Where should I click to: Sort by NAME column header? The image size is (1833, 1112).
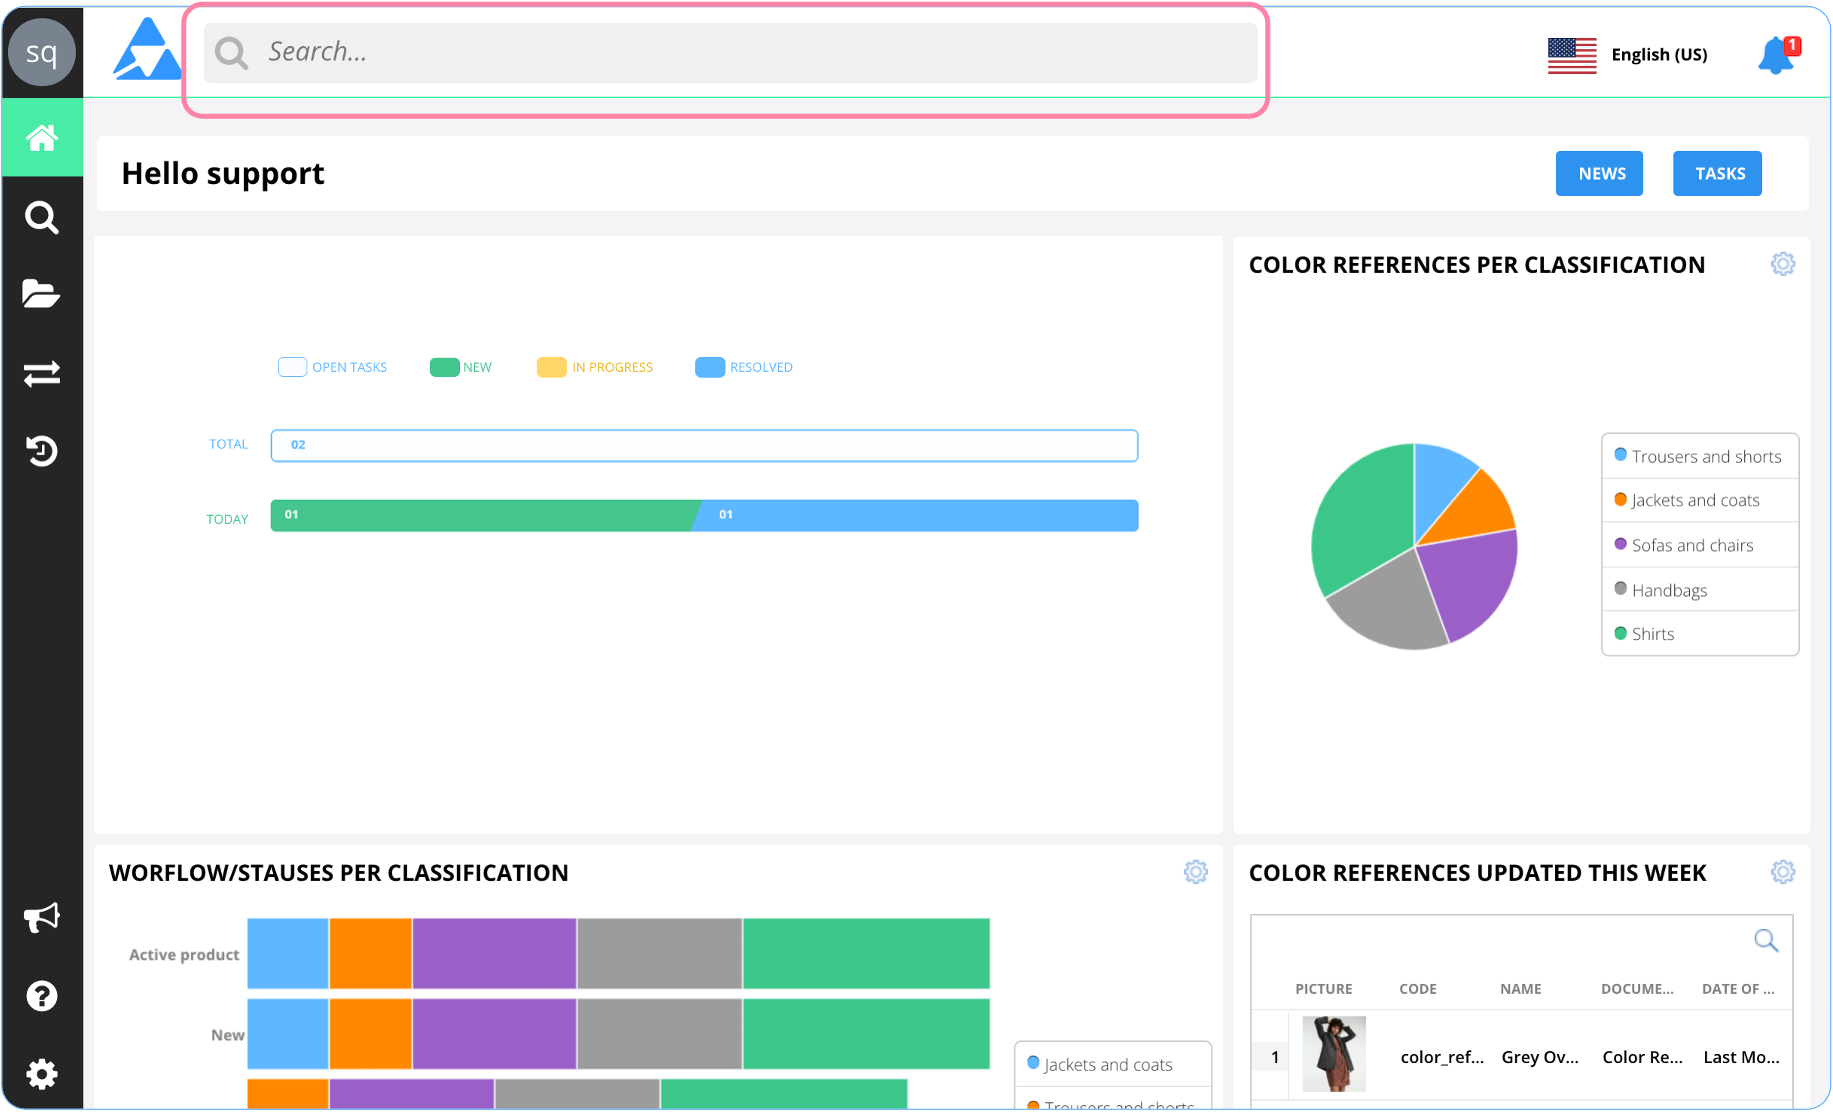click(1520, 989)
